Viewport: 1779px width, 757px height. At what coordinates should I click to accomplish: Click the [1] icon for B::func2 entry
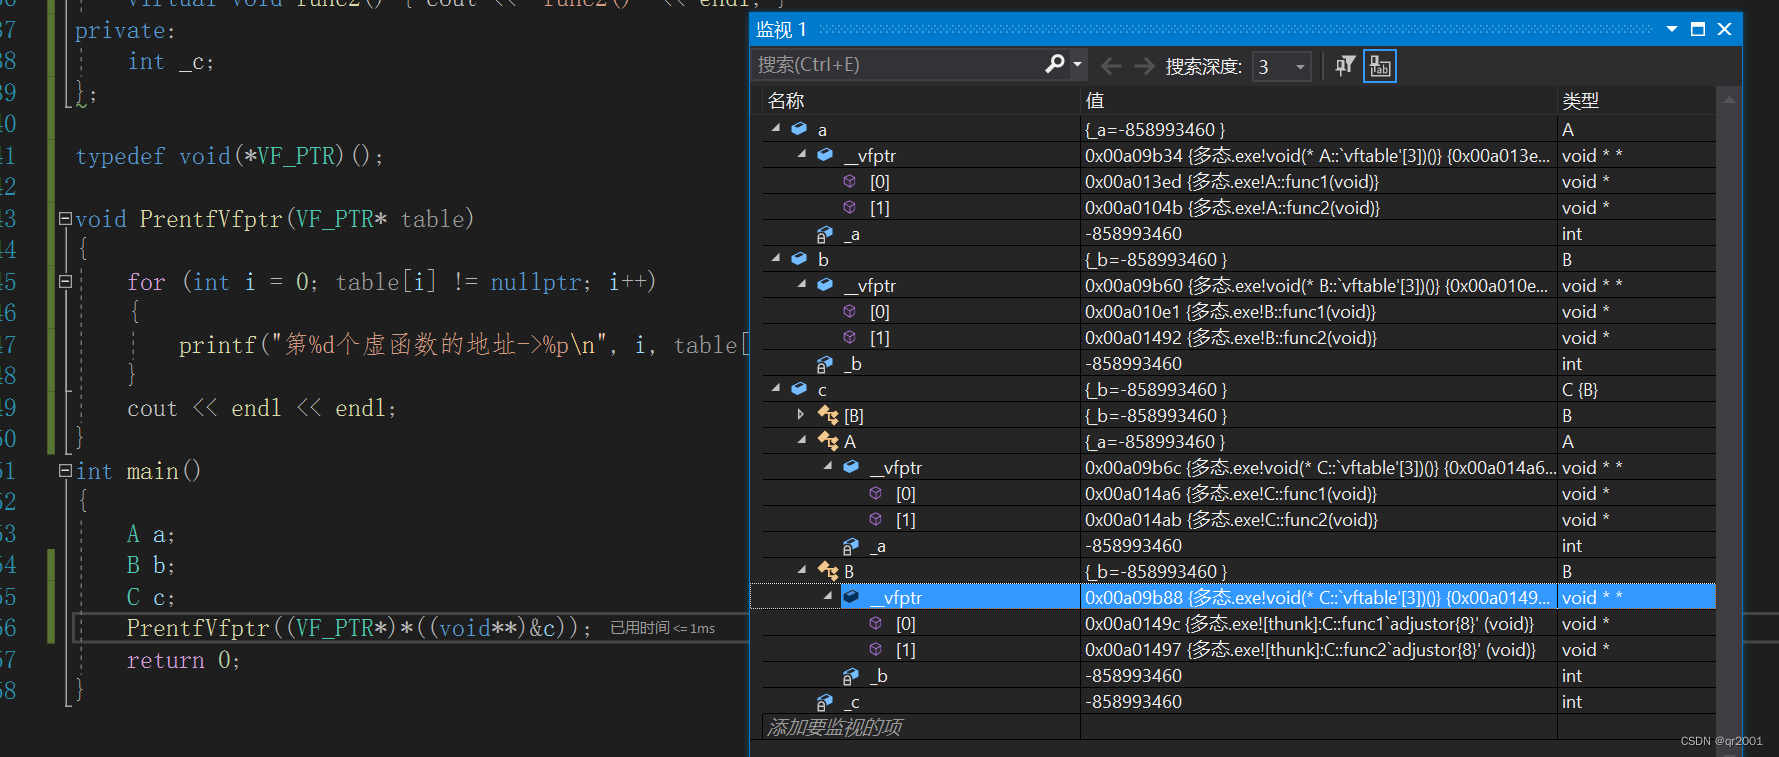(850, 337)
